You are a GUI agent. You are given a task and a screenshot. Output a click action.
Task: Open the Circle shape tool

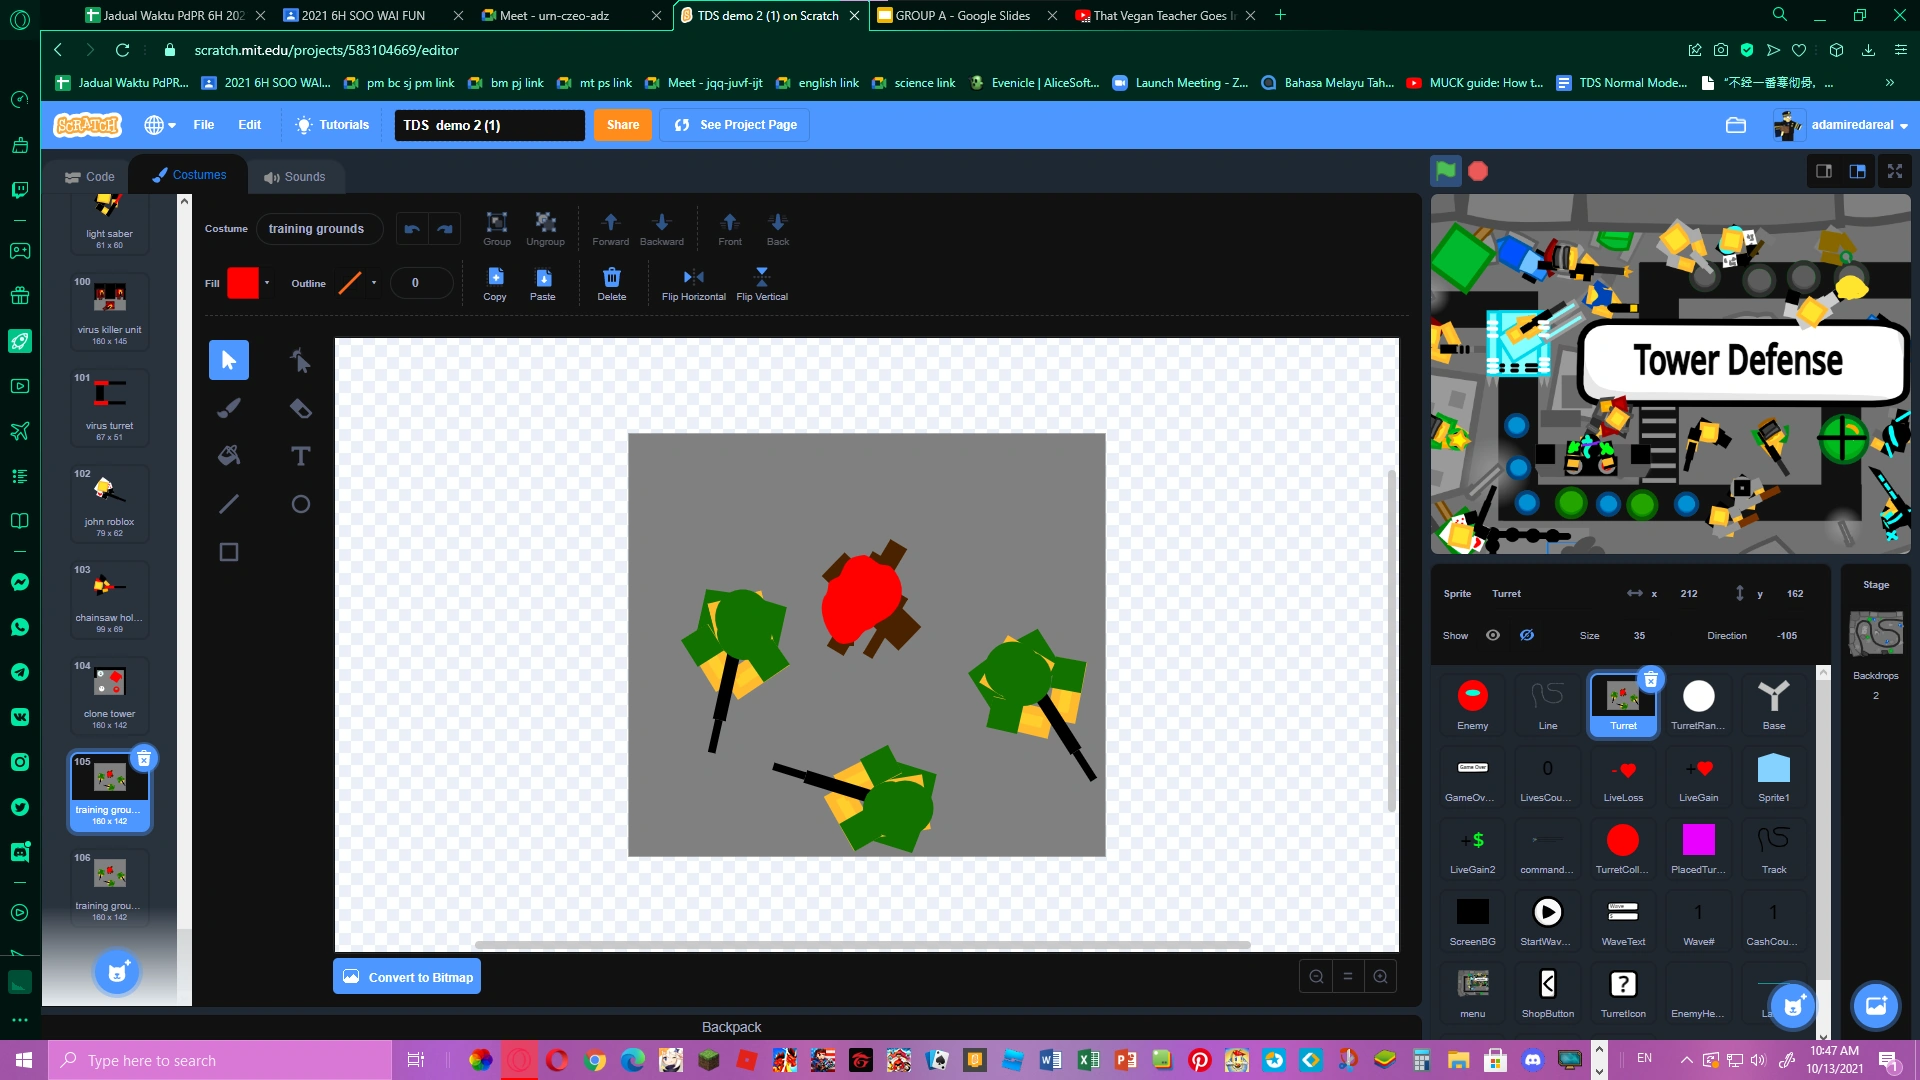(301, 504)
